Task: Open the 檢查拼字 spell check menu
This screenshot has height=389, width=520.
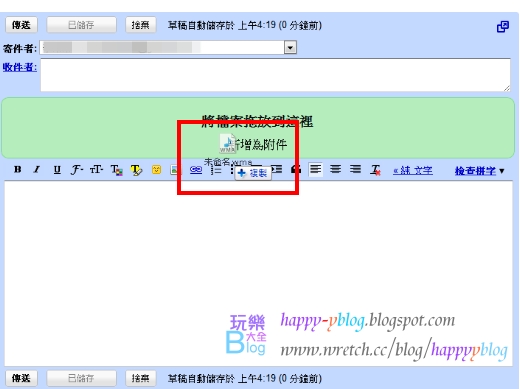Action: 479,171
